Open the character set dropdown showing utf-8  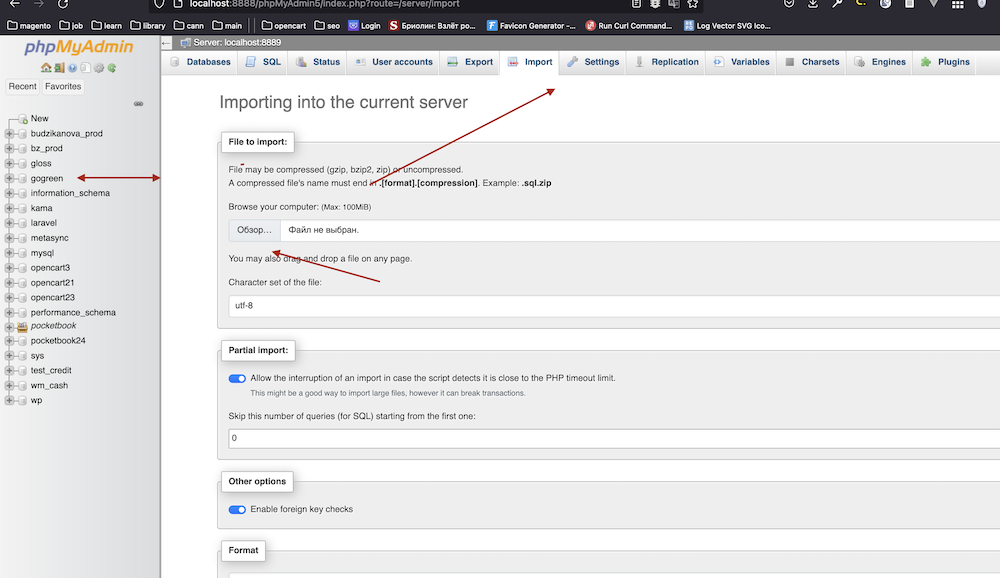tap(610, 305)
